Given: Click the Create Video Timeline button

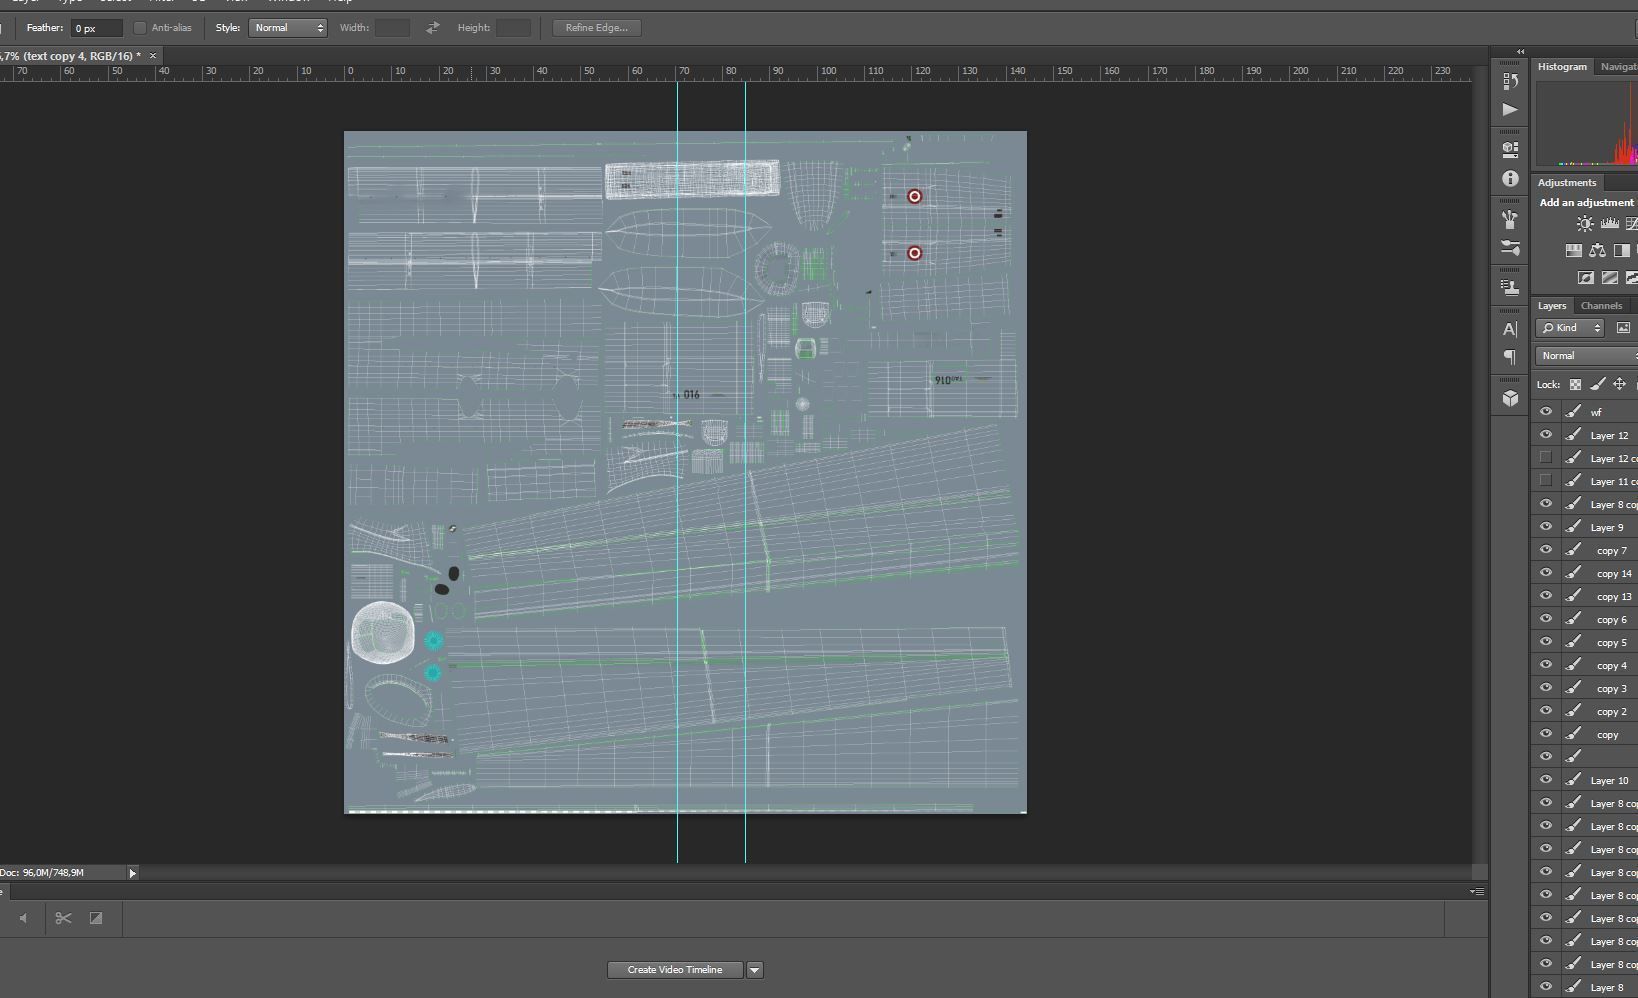Looking at the screenshot, I should pyautogui.click(x=675, y=970).
